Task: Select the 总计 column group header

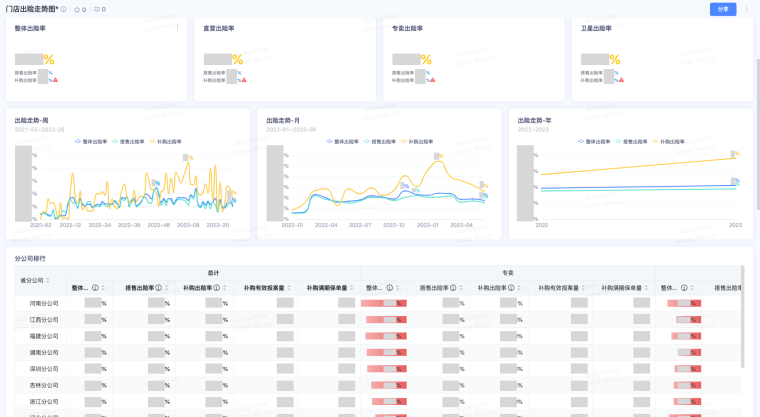Action: click(213, 272)
